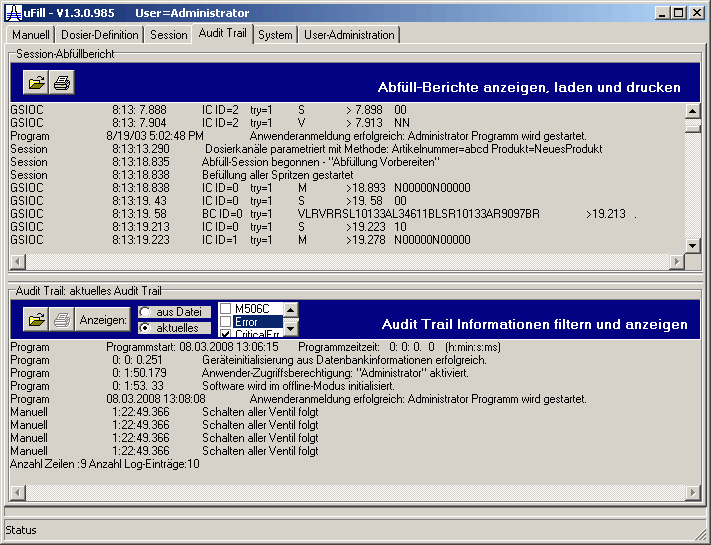Click right arrow of report horizontal scrollbar

[677, 261]
